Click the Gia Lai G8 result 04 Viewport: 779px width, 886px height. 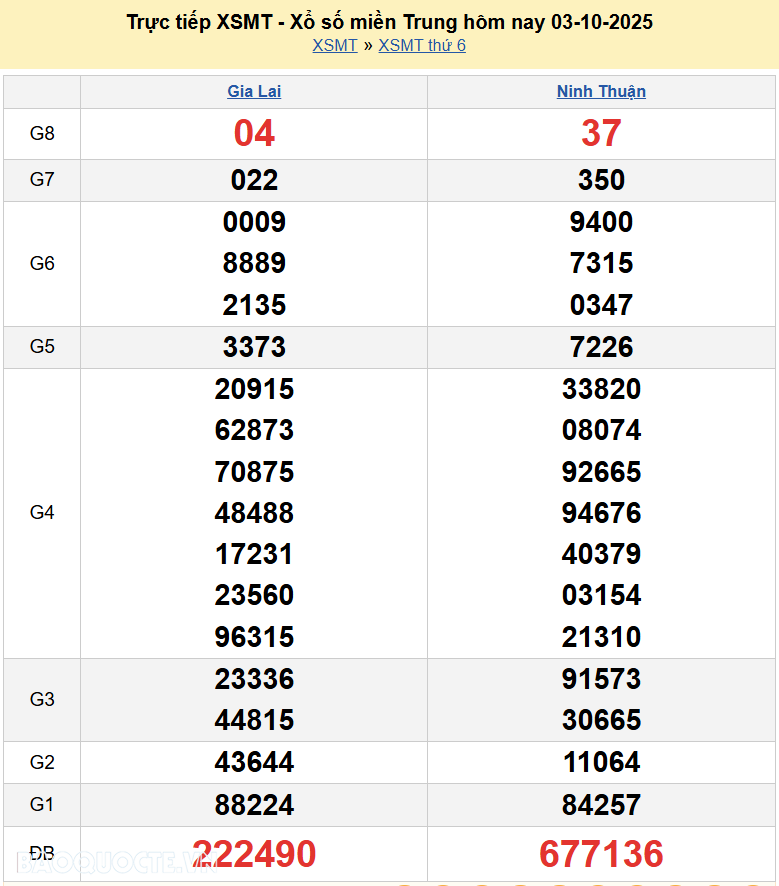pyautogui.click(x=254, y=133)
